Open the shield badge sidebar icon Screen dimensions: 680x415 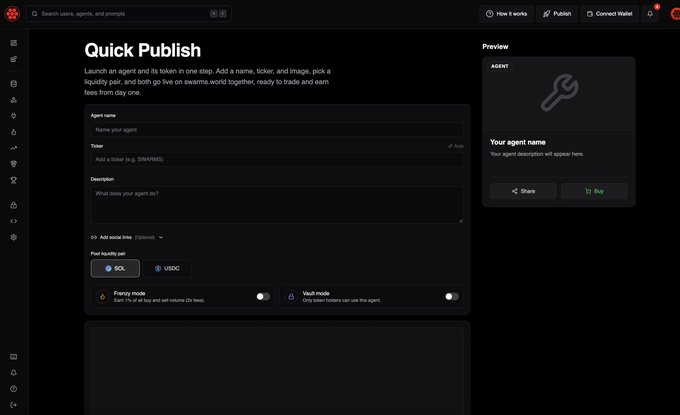[x=14, y=164]
